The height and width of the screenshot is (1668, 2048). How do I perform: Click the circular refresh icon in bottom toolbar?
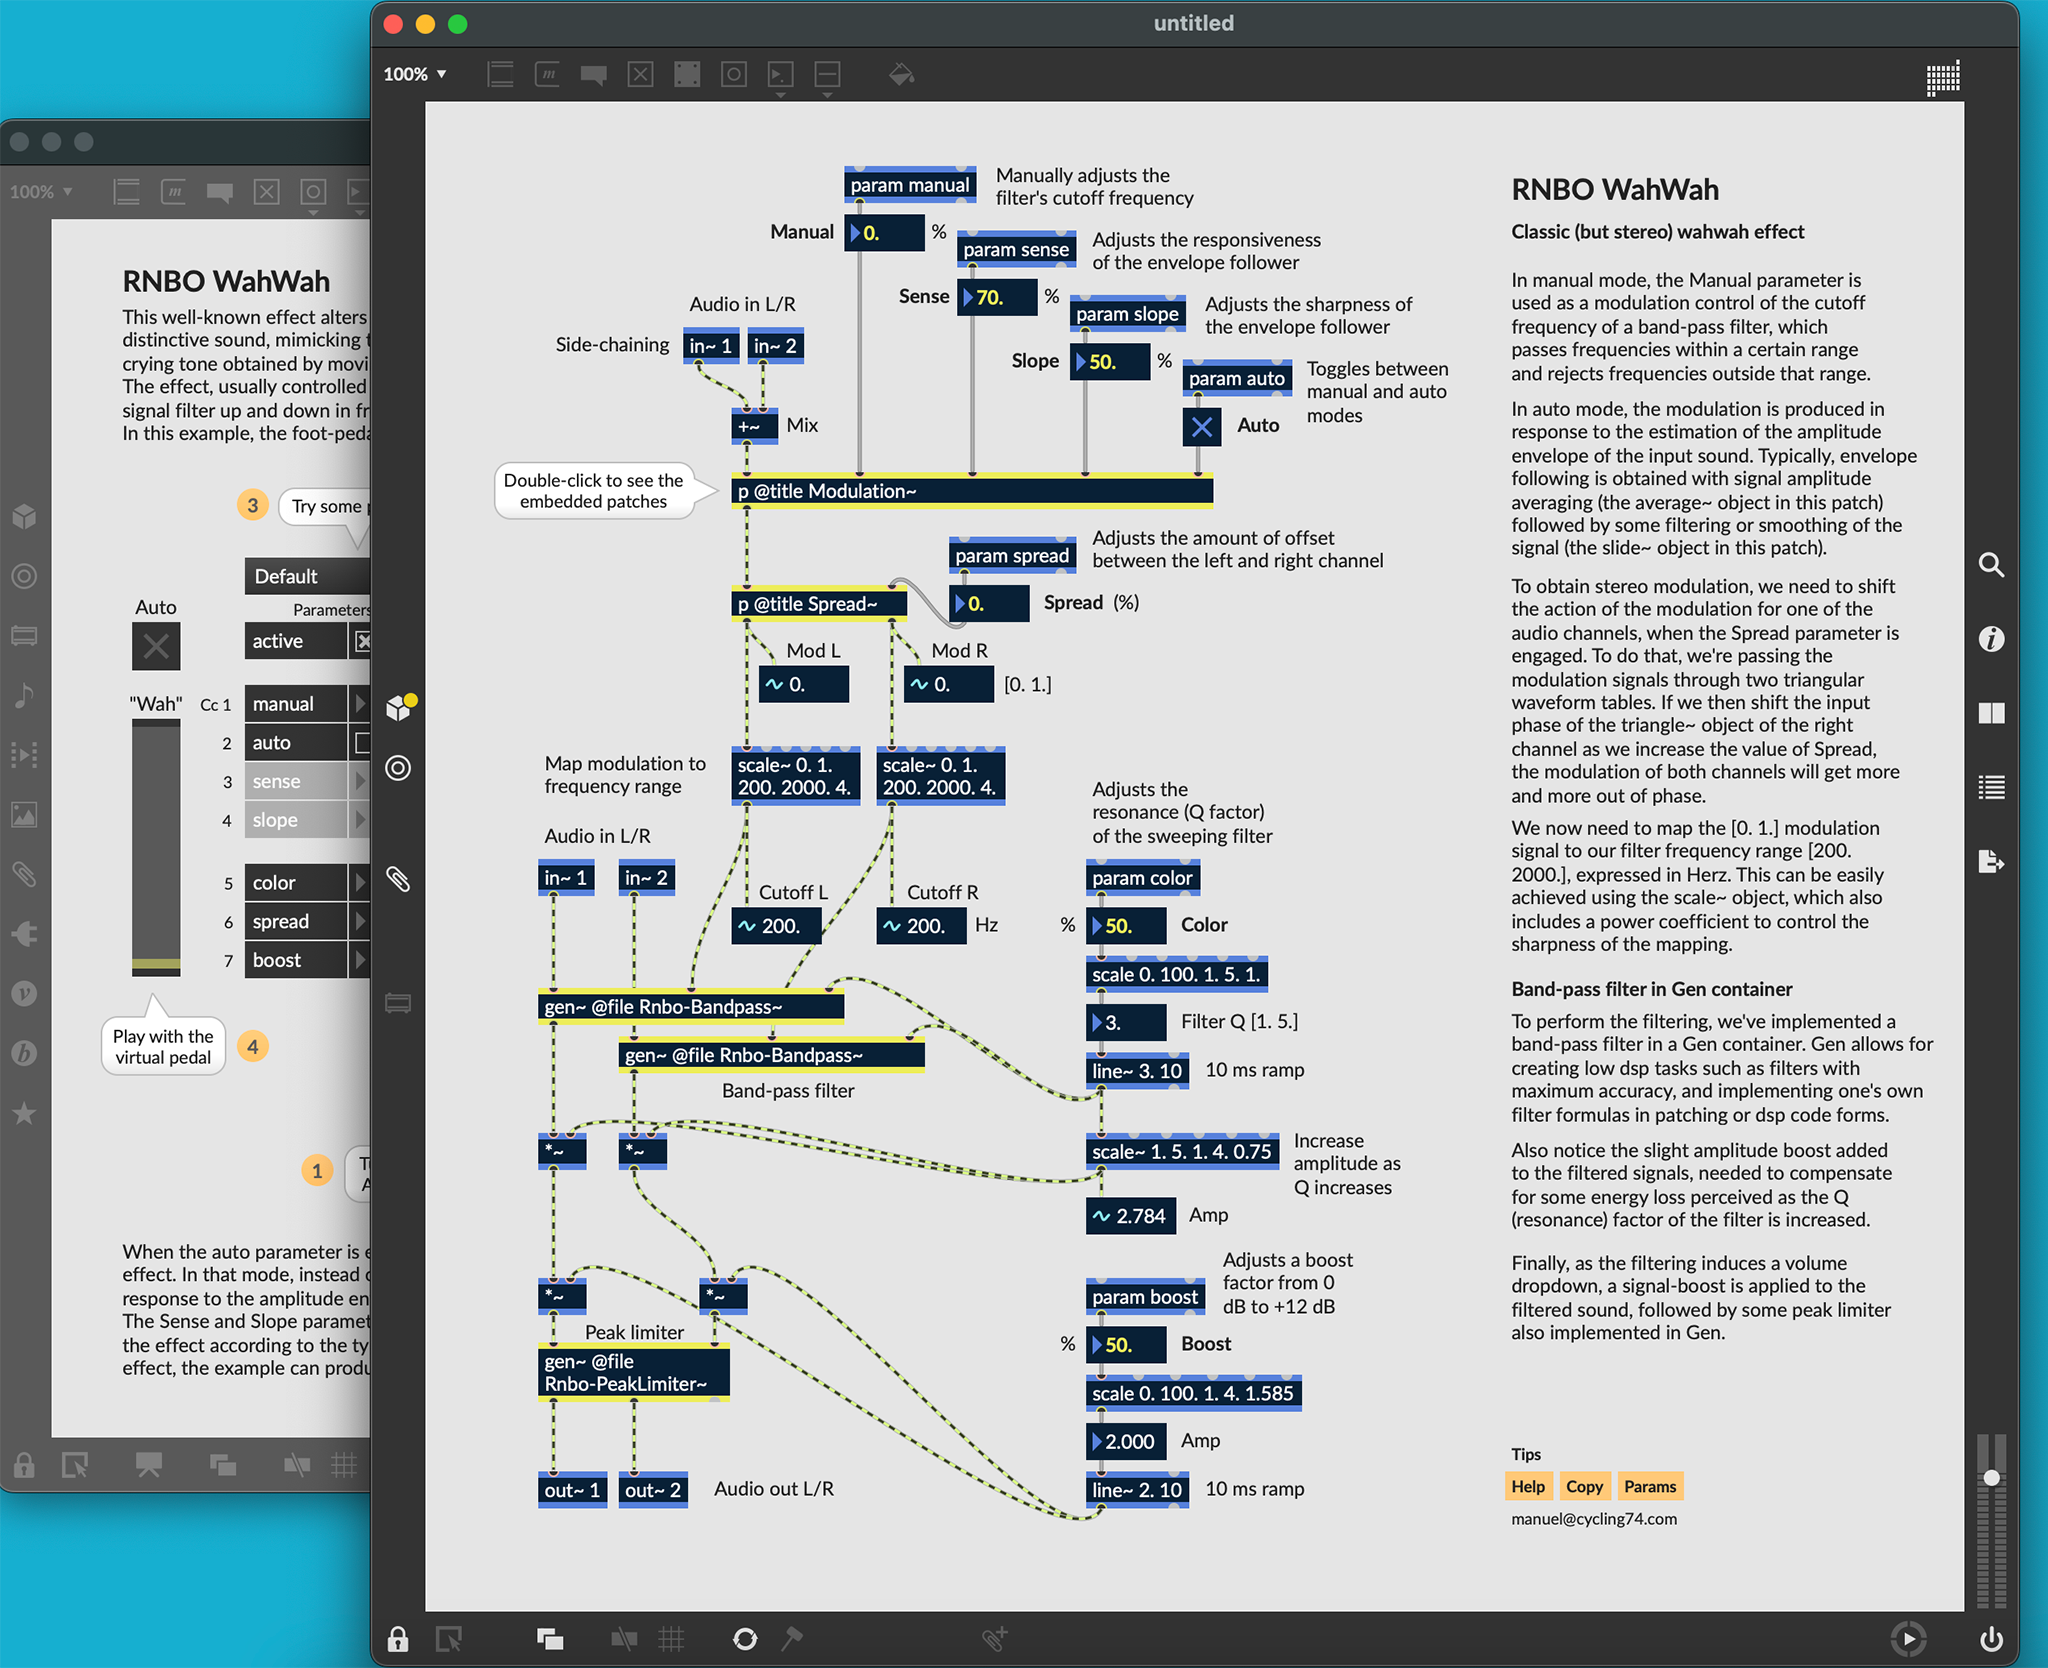click(x=745, y=1639)
